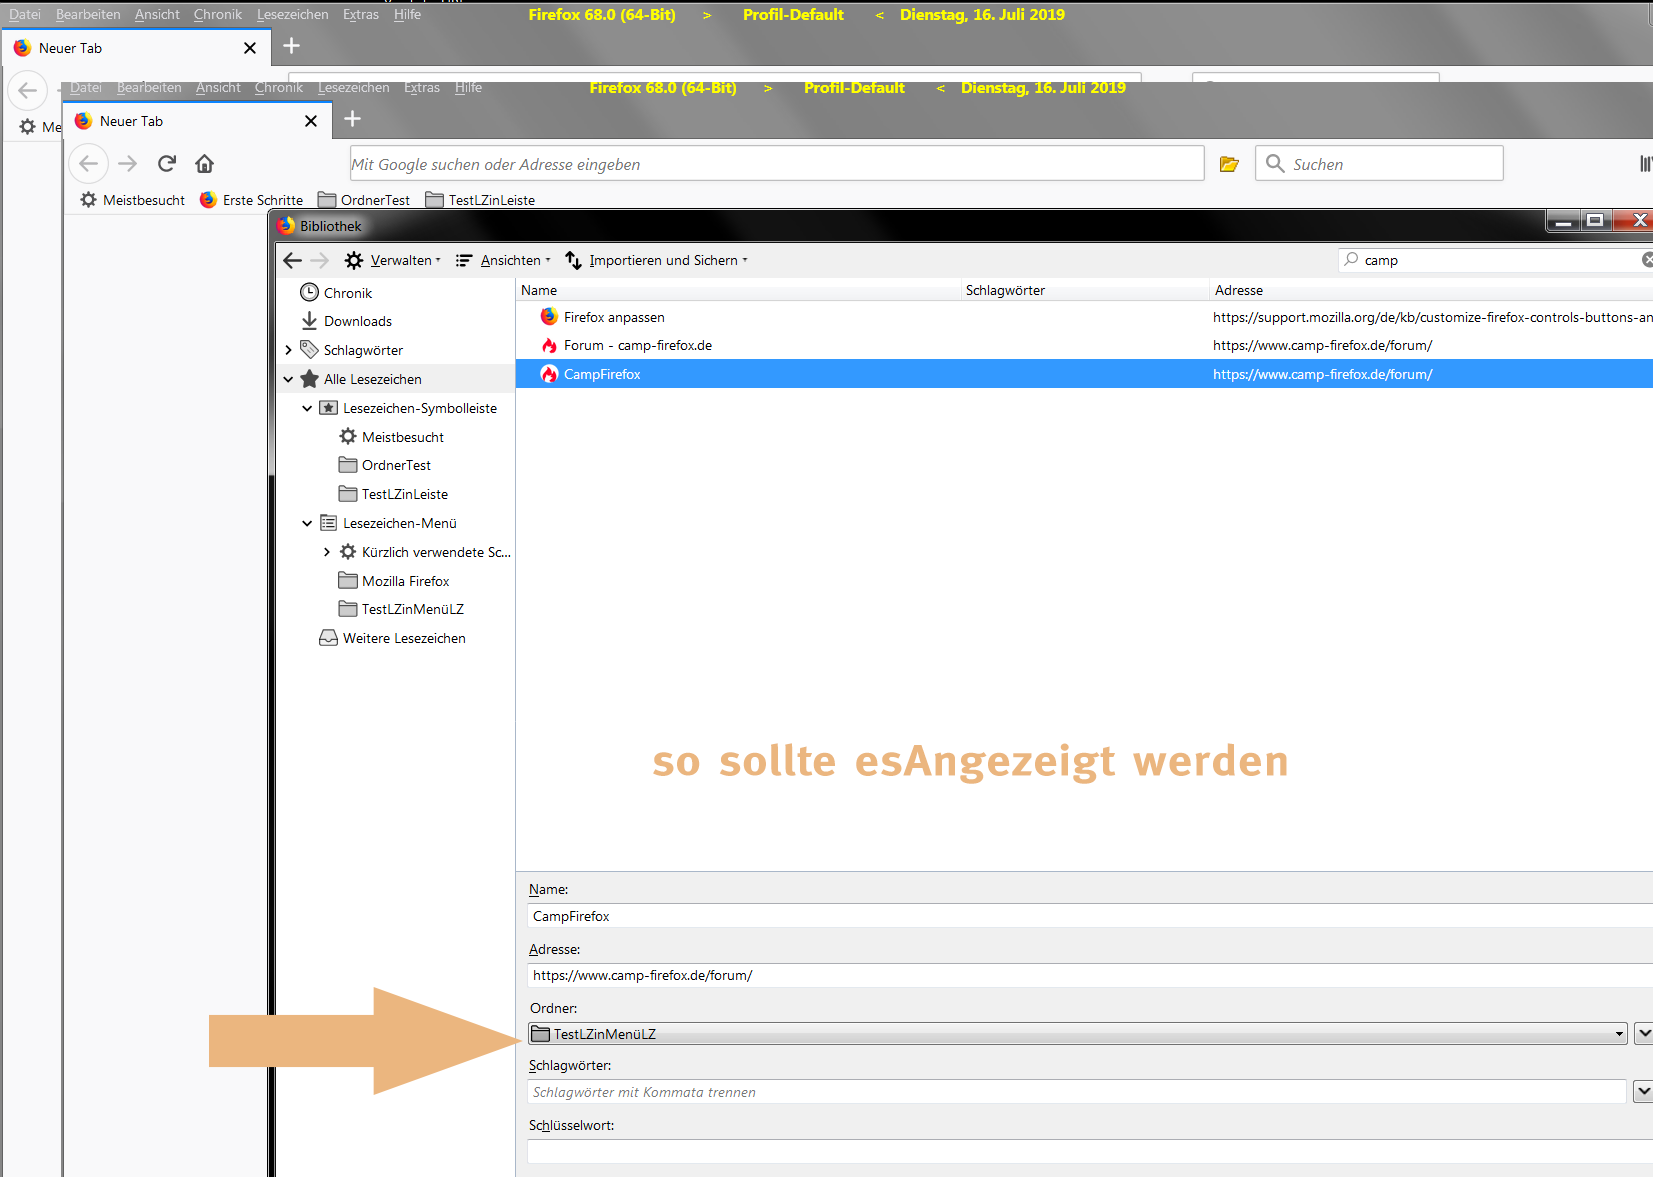Click the Schlüsselwort input field
The image size is (1653, 1177).
click(x=1090, y=1152)
